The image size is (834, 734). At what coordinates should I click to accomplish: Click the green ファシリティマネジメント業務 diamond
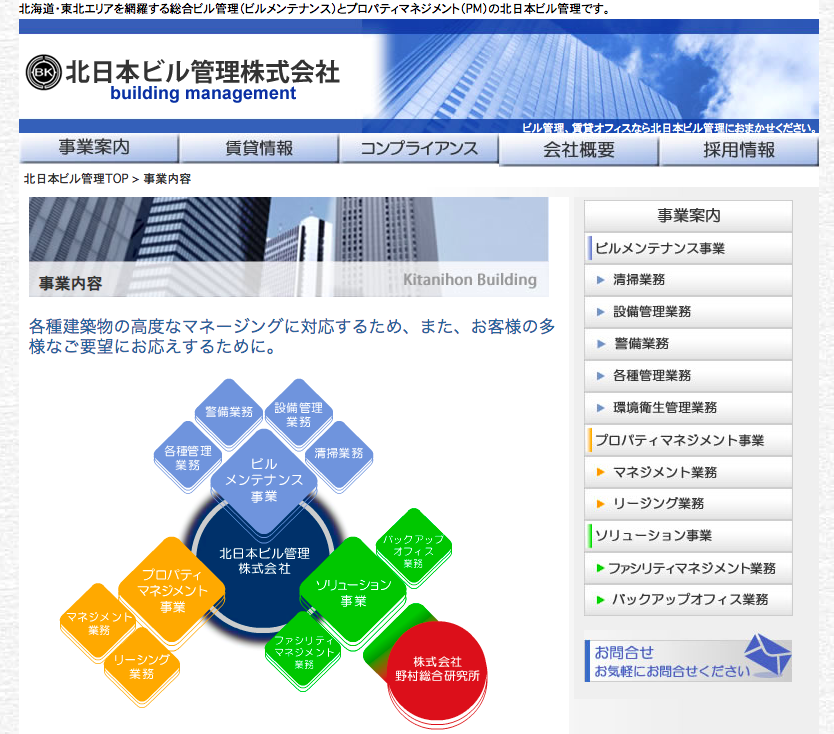tap(303, 652)
